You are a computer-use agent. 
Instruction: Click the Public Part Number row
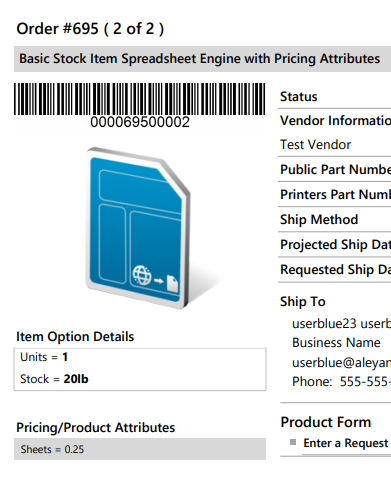335,169
